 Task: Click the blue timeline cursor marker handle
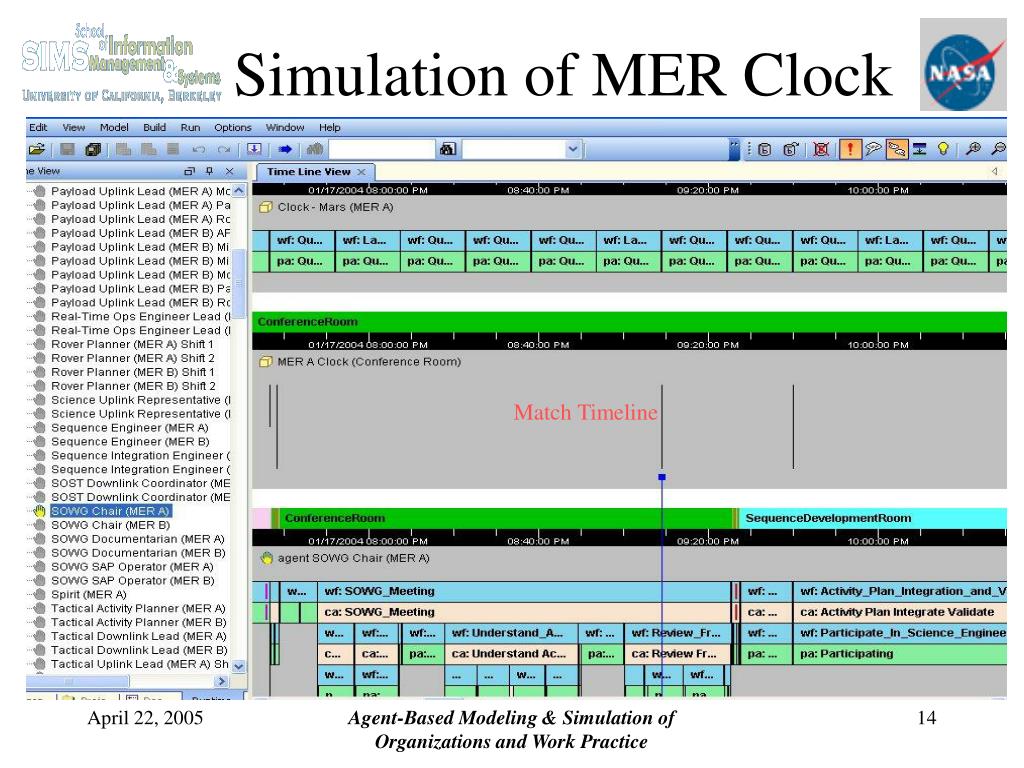(x=662, y=477)
